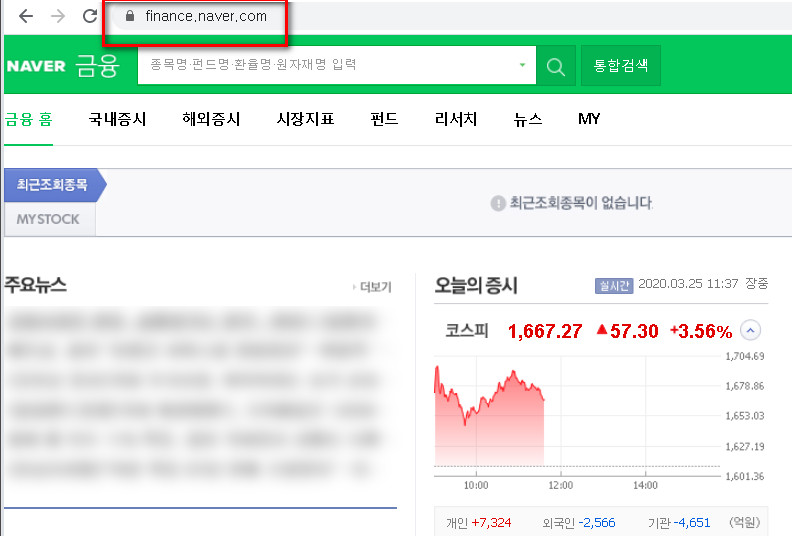Click the 오늘의 증시 heading

(x=476, y=285)
